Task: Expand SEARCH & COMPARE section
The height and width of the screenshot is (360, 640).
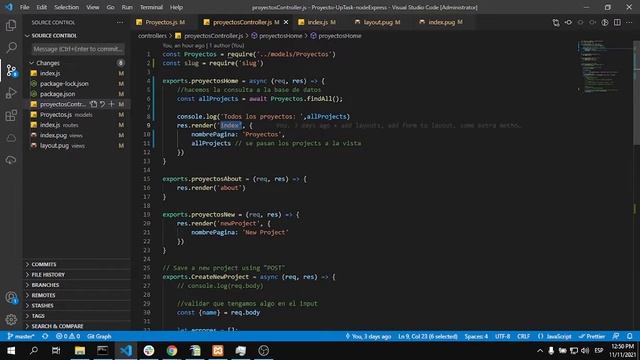Action: 77,326
